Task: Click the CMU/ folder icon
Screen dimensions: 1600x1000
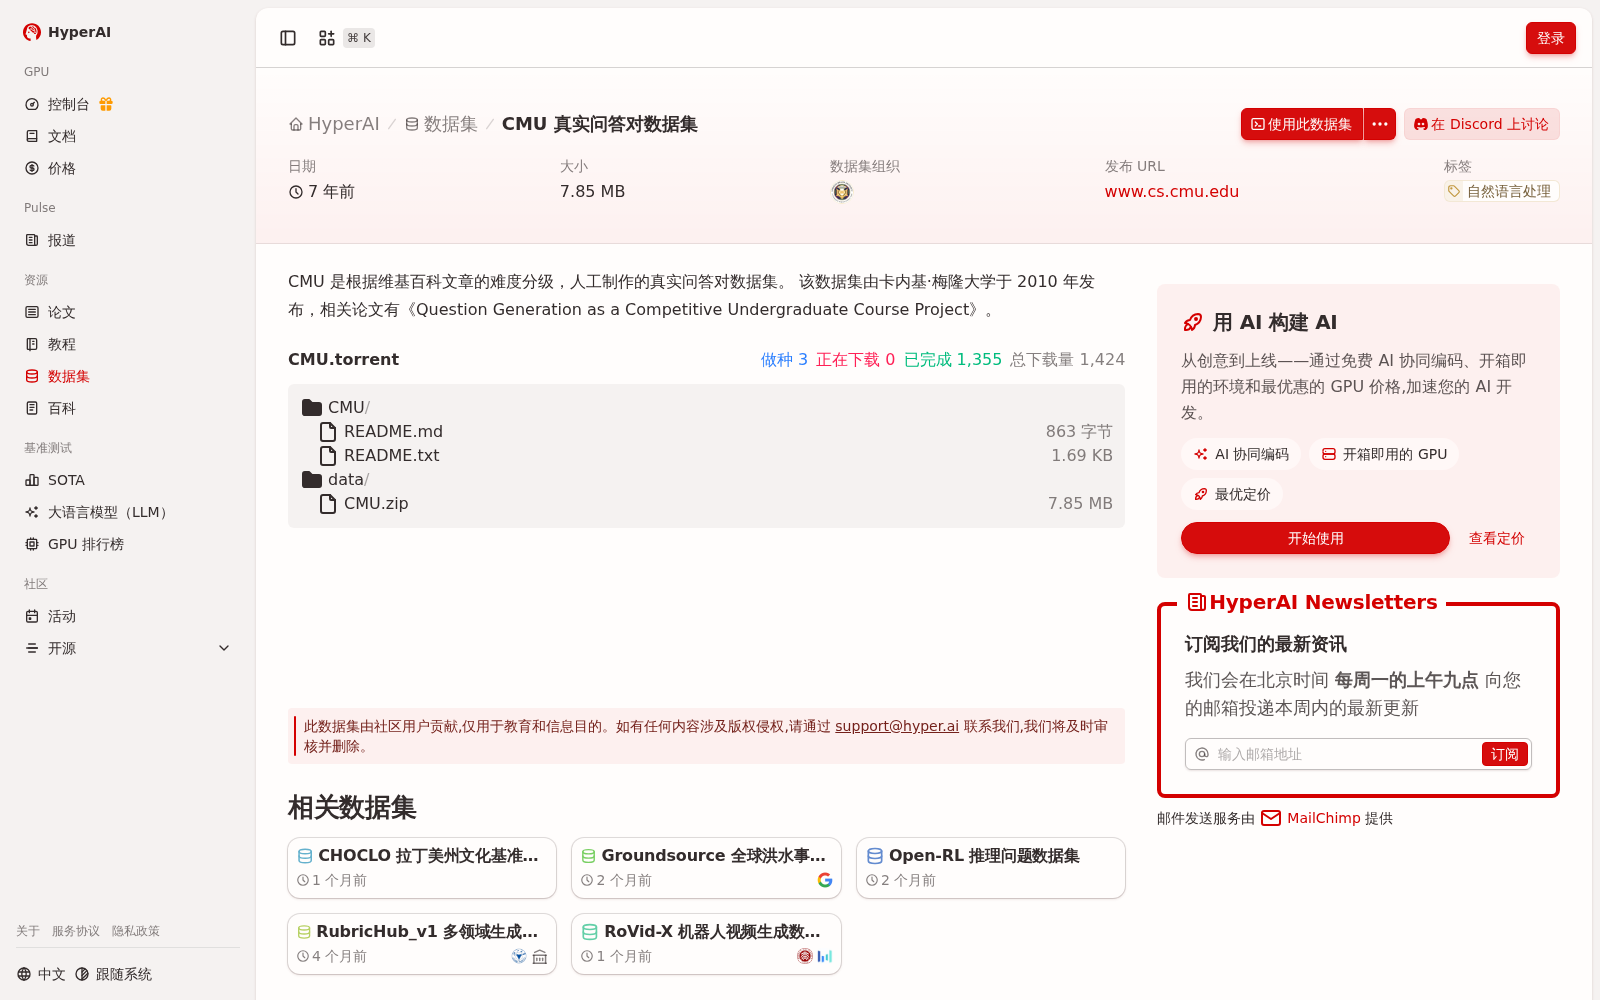Action: point(312,407)
